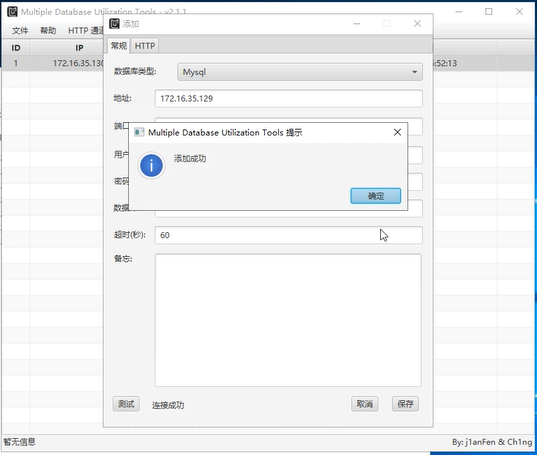This screenshot has width=537, height=455.
Task: Open the 数据库类型 Mysql dropdown
Action: (x=300, y=72)
